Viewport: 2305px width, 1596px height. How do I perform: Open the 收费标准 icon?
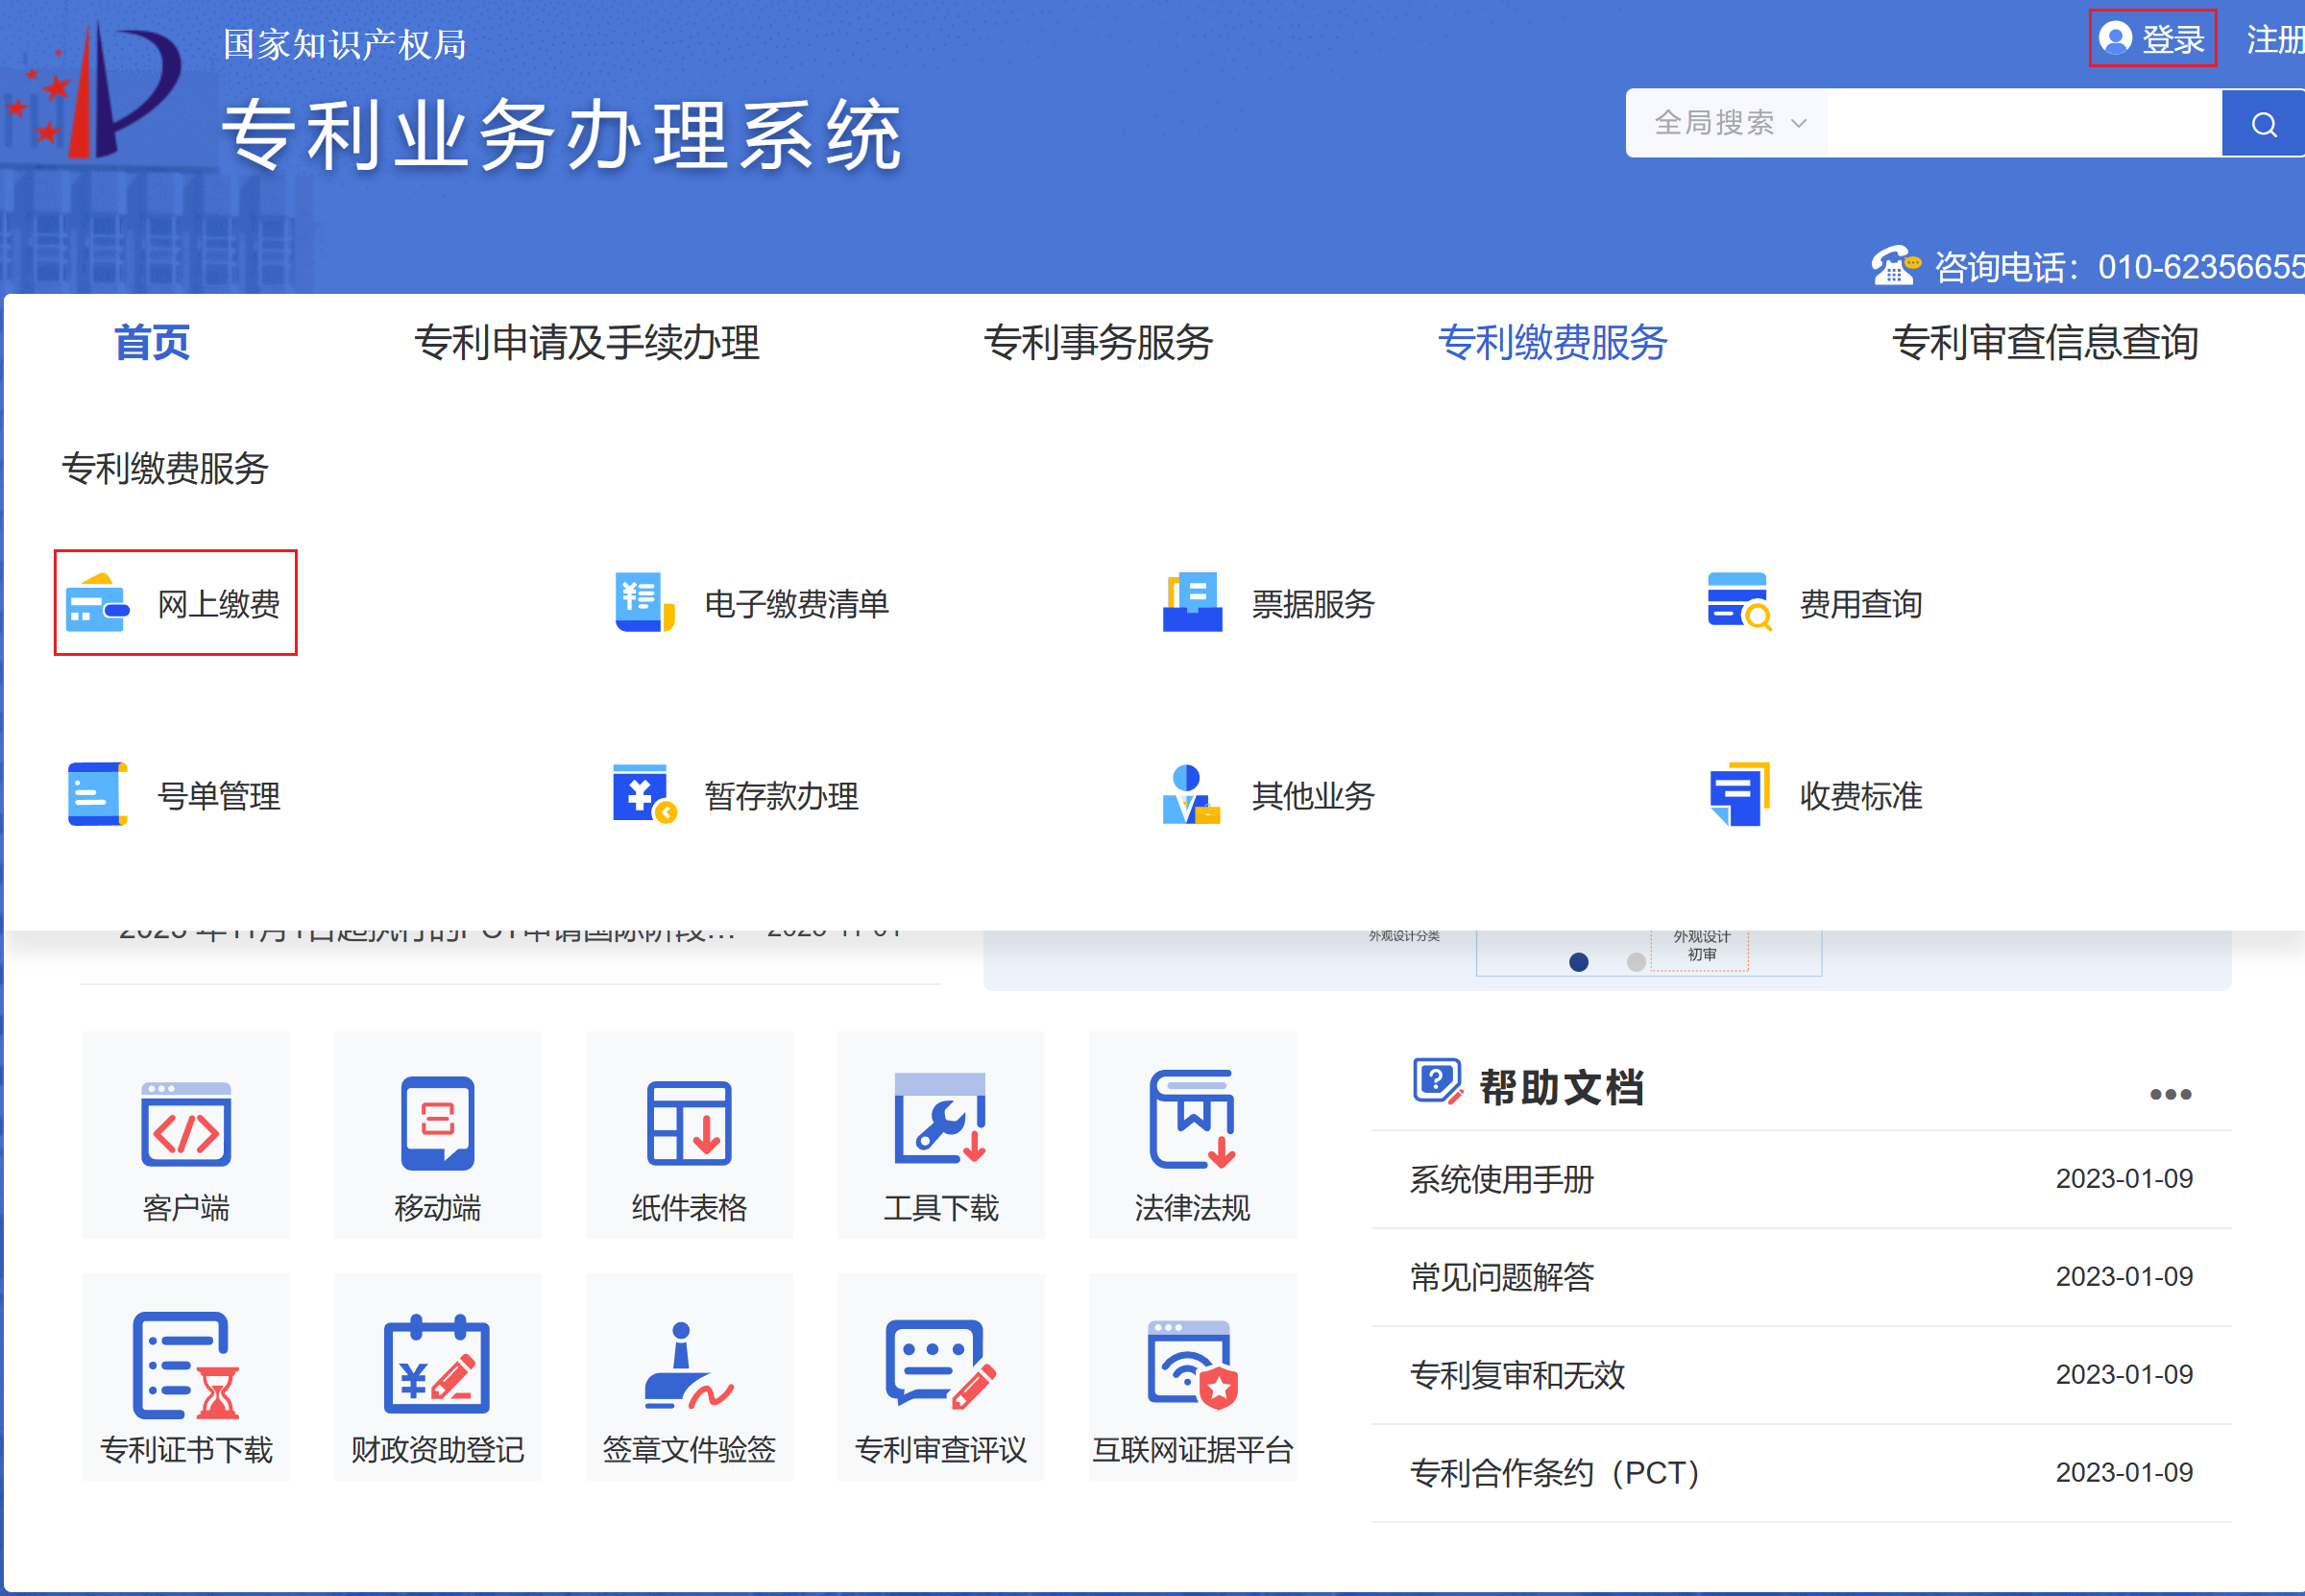pyautogui.click(x=1739, y=795)
